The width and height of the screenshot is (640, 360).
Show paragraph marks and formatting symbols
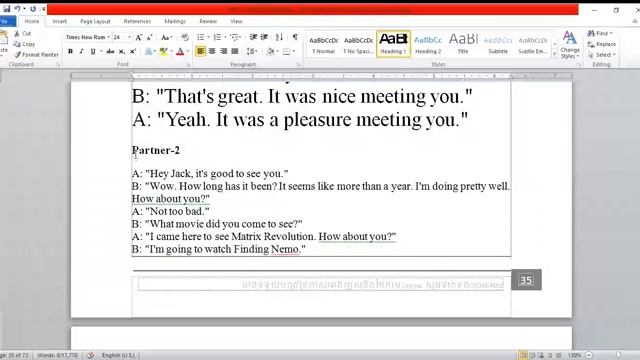(295, 38)
